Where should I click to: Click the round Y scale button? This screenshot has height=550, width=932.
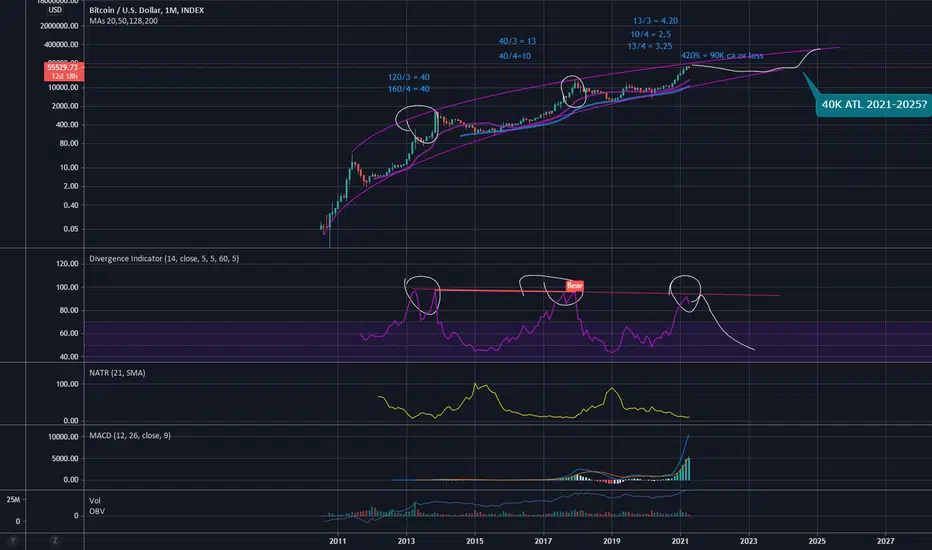click(x=13, y=540)
